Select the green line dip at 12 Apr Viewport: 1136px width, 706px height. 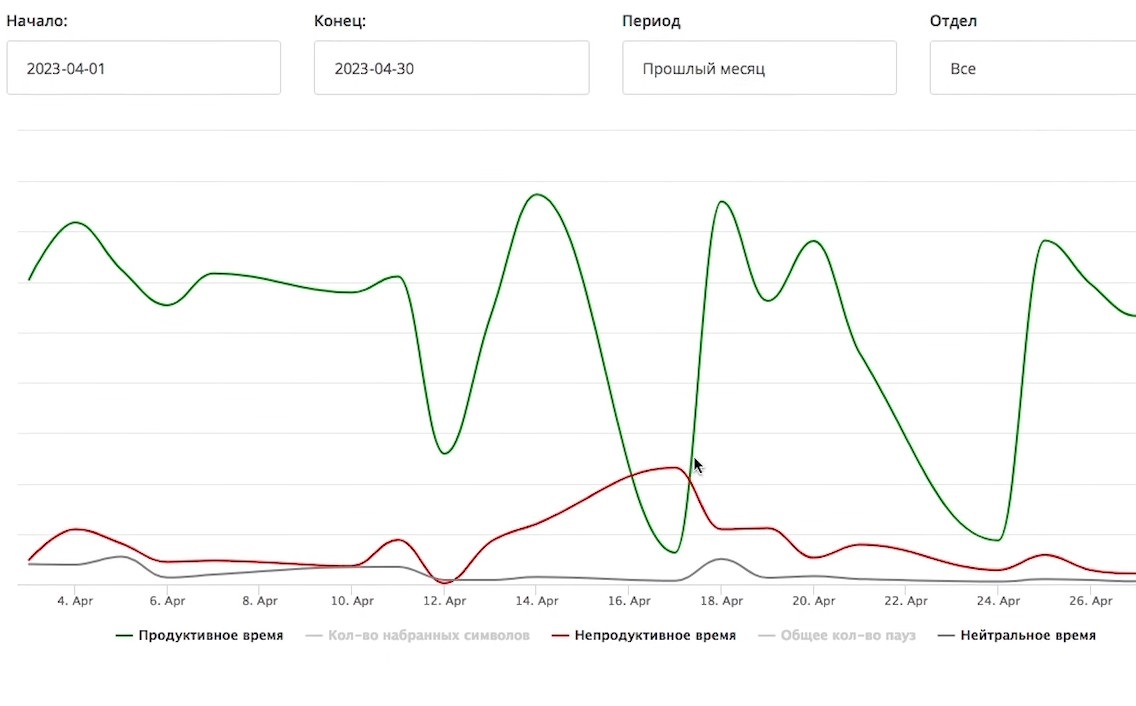[445, 453]
